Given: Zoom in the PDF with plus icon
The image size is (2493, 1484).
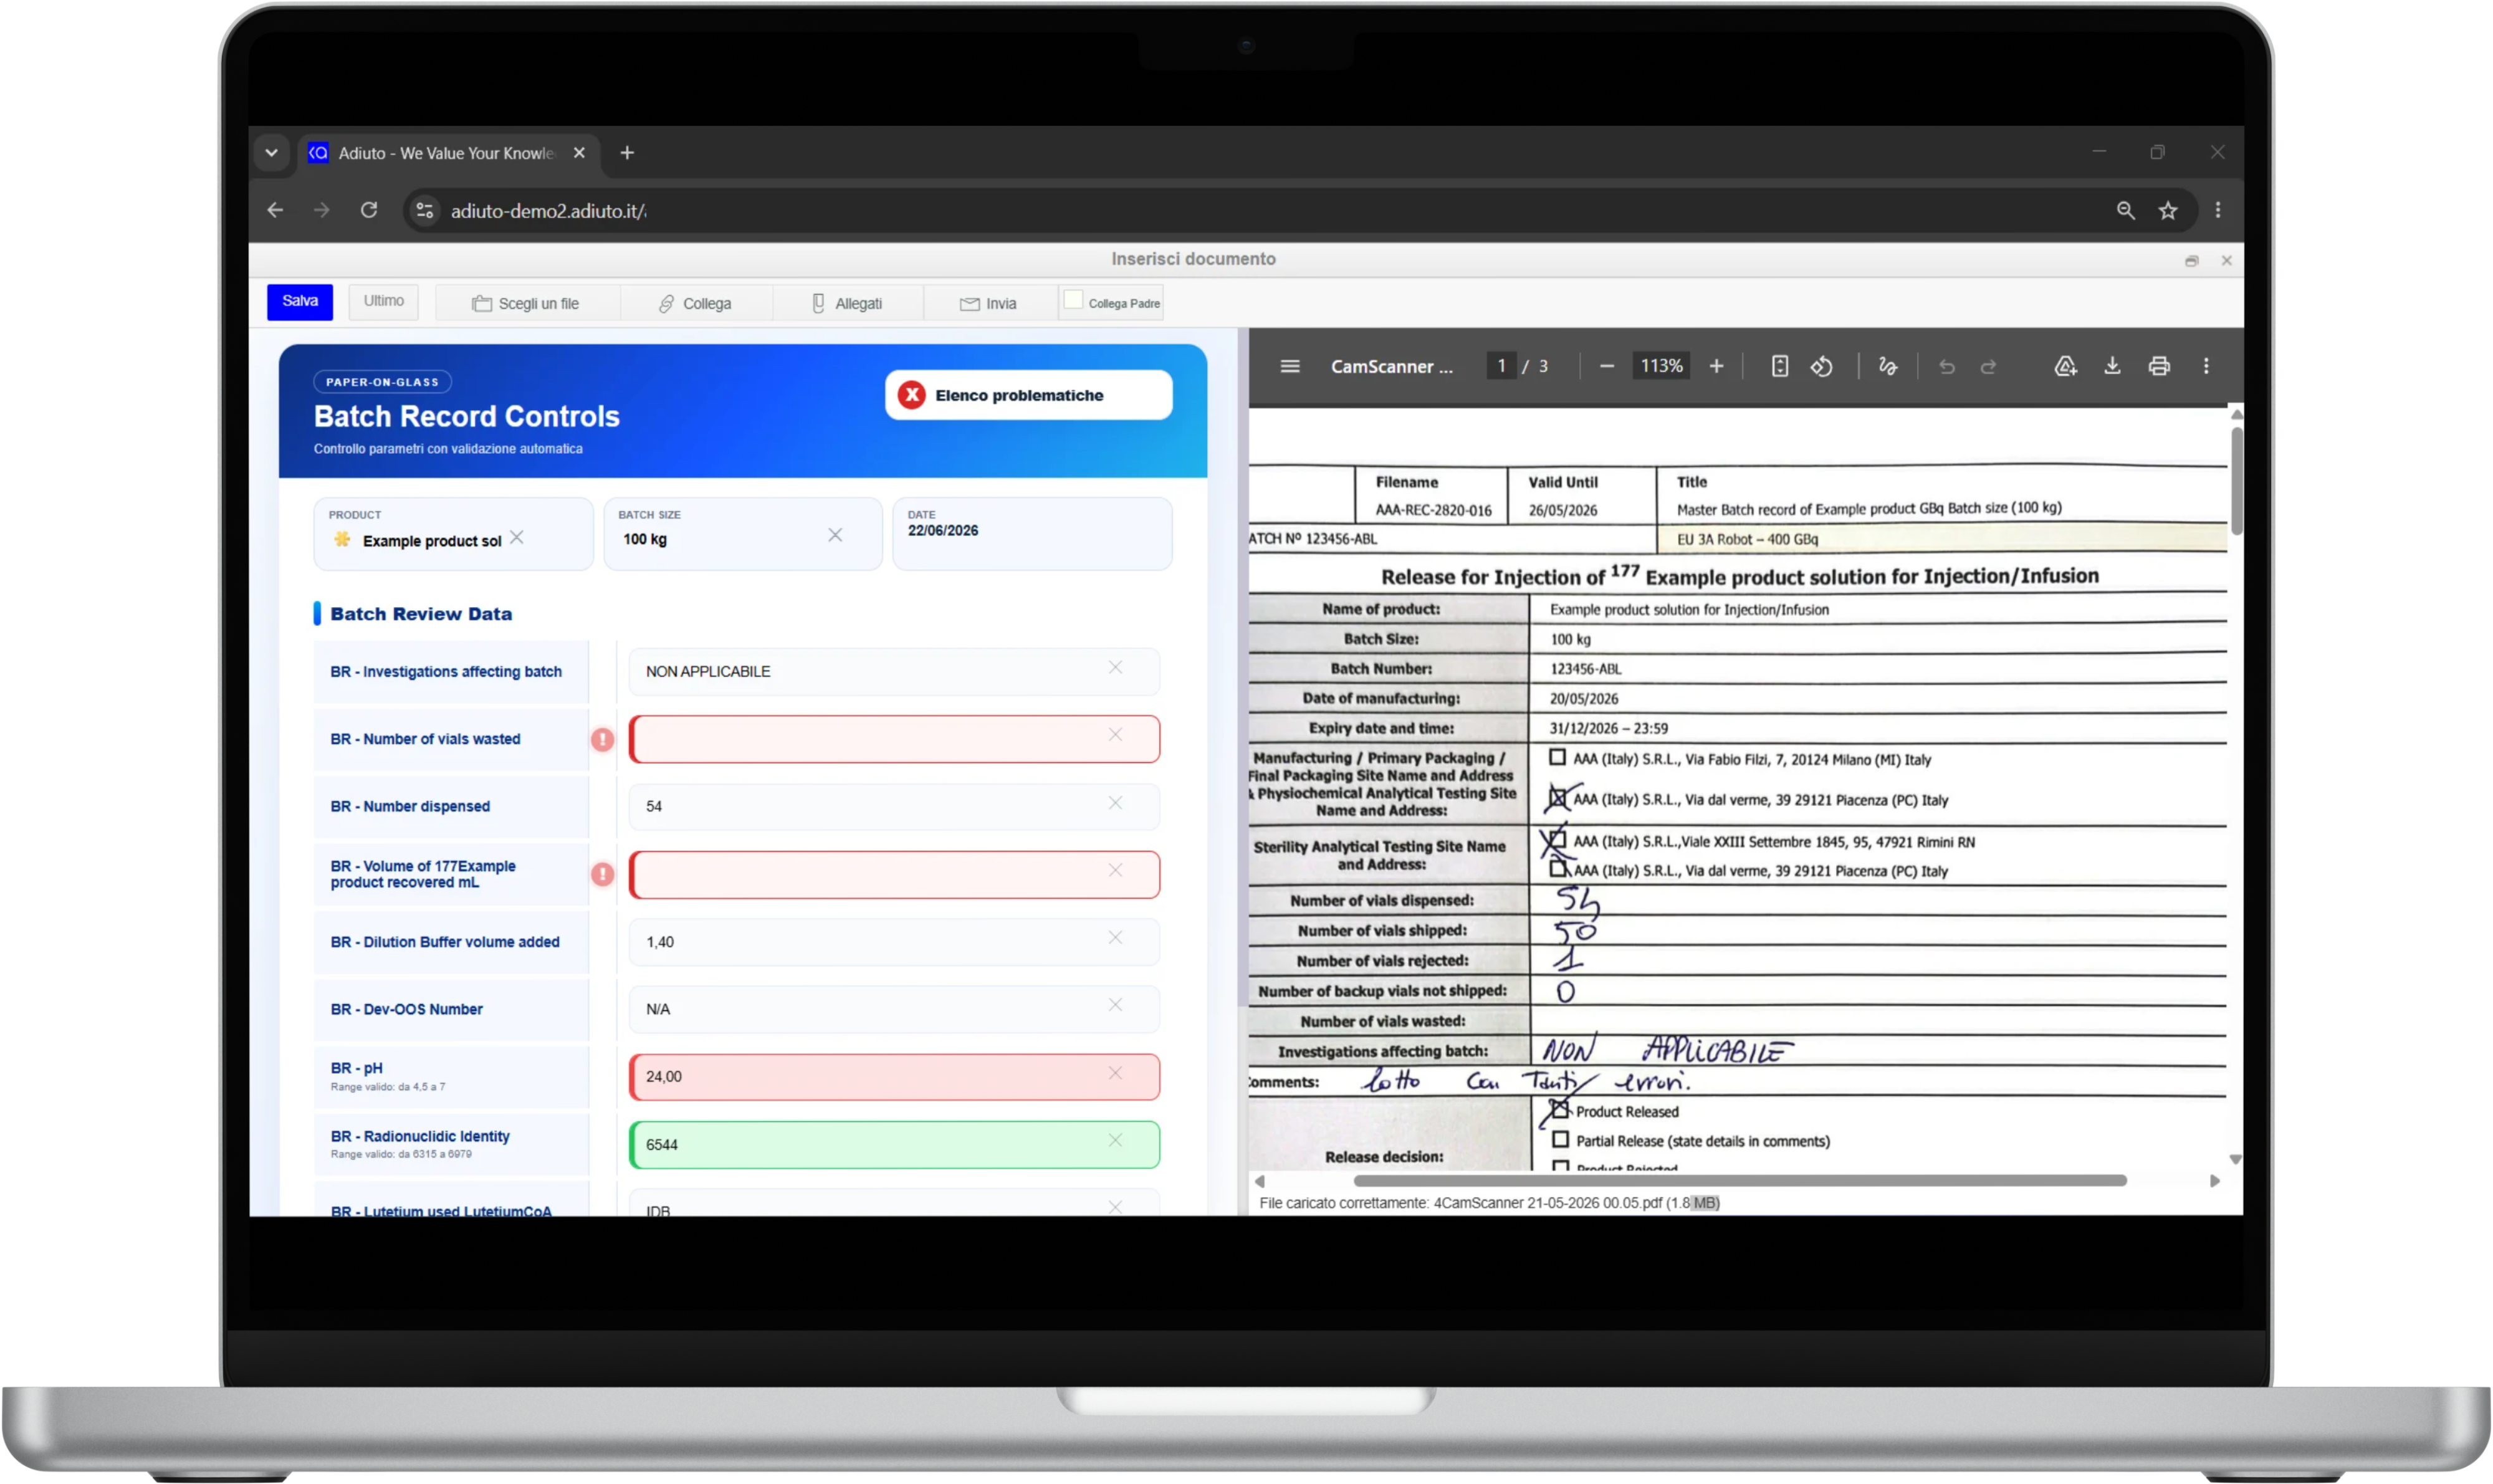Looking at the screenshot, I should point(1716,366).
